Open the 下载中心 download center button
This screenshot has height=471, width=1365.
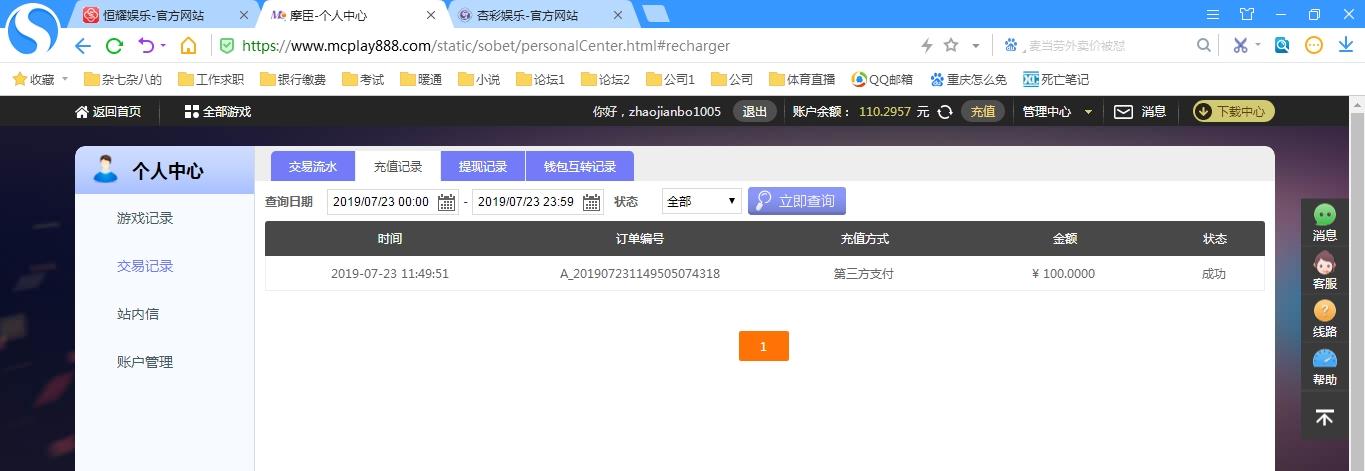(1234, 112)
